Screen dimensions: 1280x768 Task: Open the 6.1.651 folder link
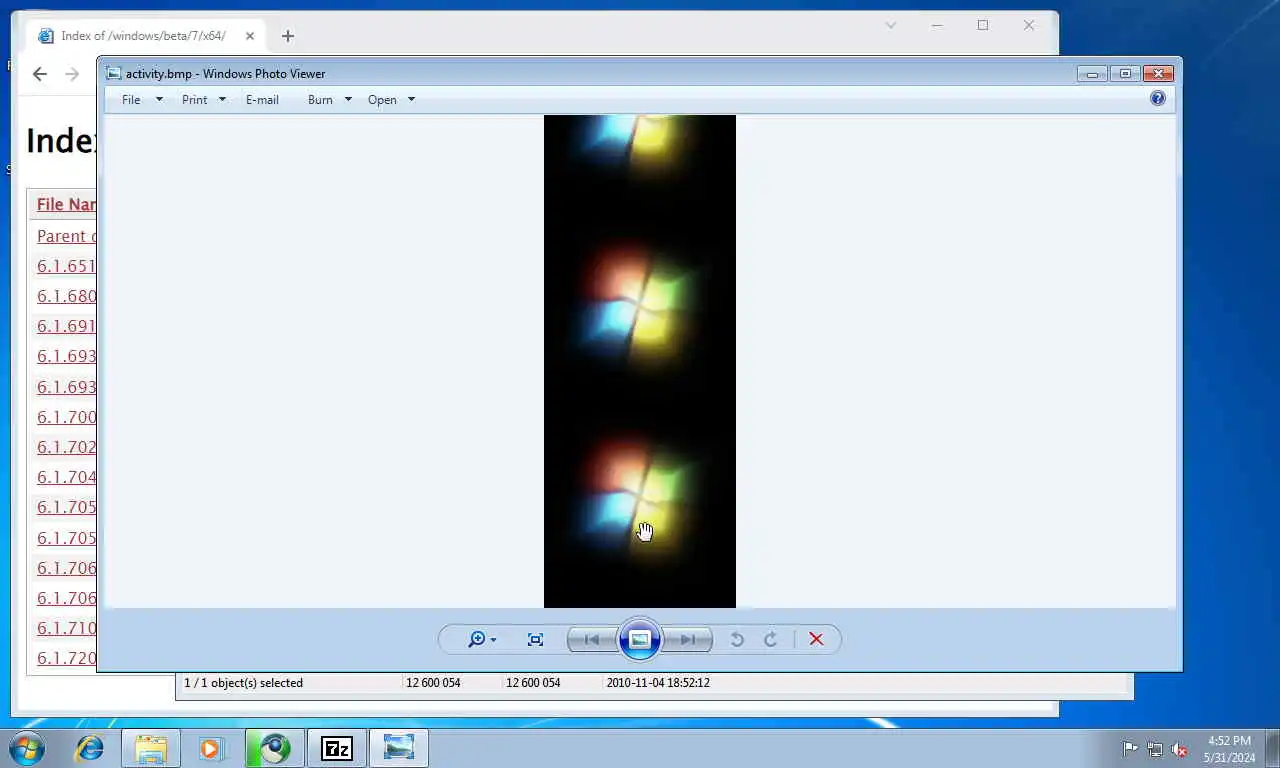pos(67,266)
